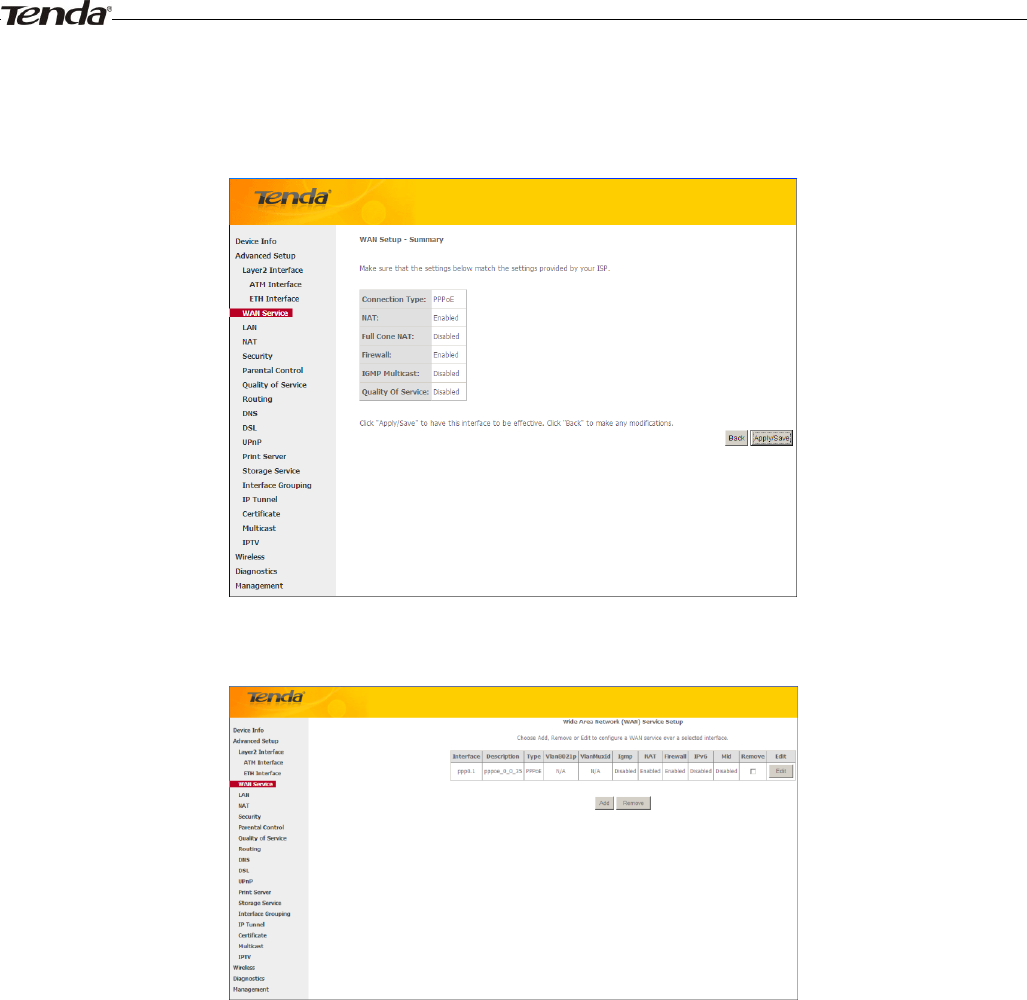Click PPPoE value of Connection Type row
Image resolution: width=1027 pixels, height=1000 pixels.
tap(443, 299)
